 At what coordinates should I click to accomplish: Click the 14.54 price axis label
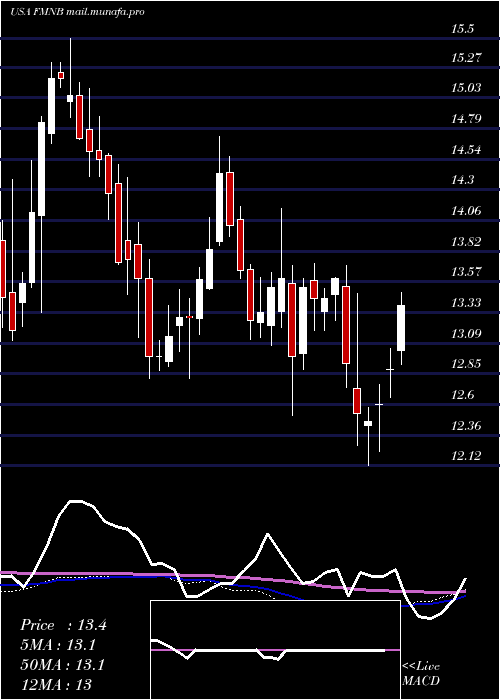467,149
